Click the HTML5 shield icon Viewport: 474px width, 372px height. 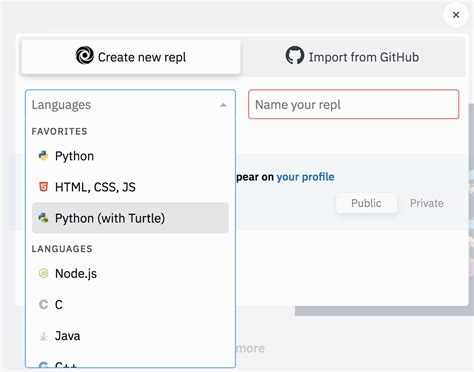point(43,187)
